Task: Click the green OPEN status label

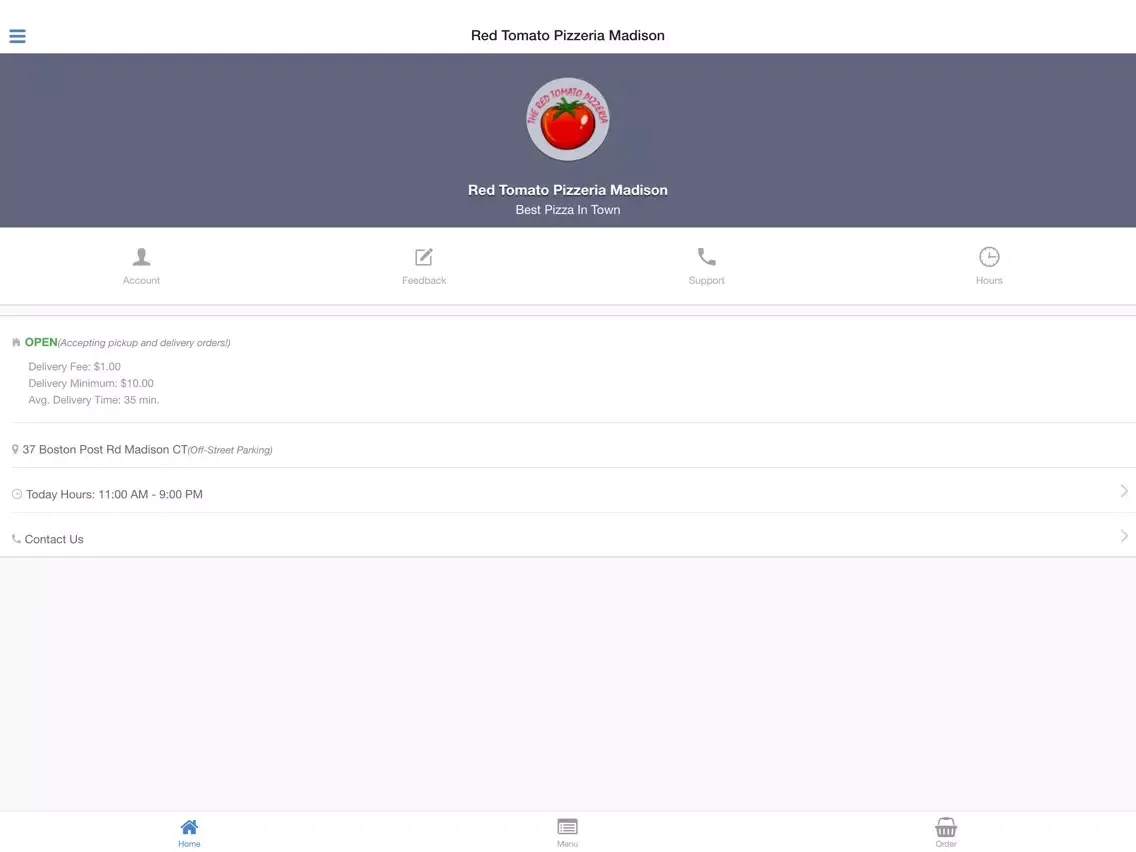Action: point(41,342)
